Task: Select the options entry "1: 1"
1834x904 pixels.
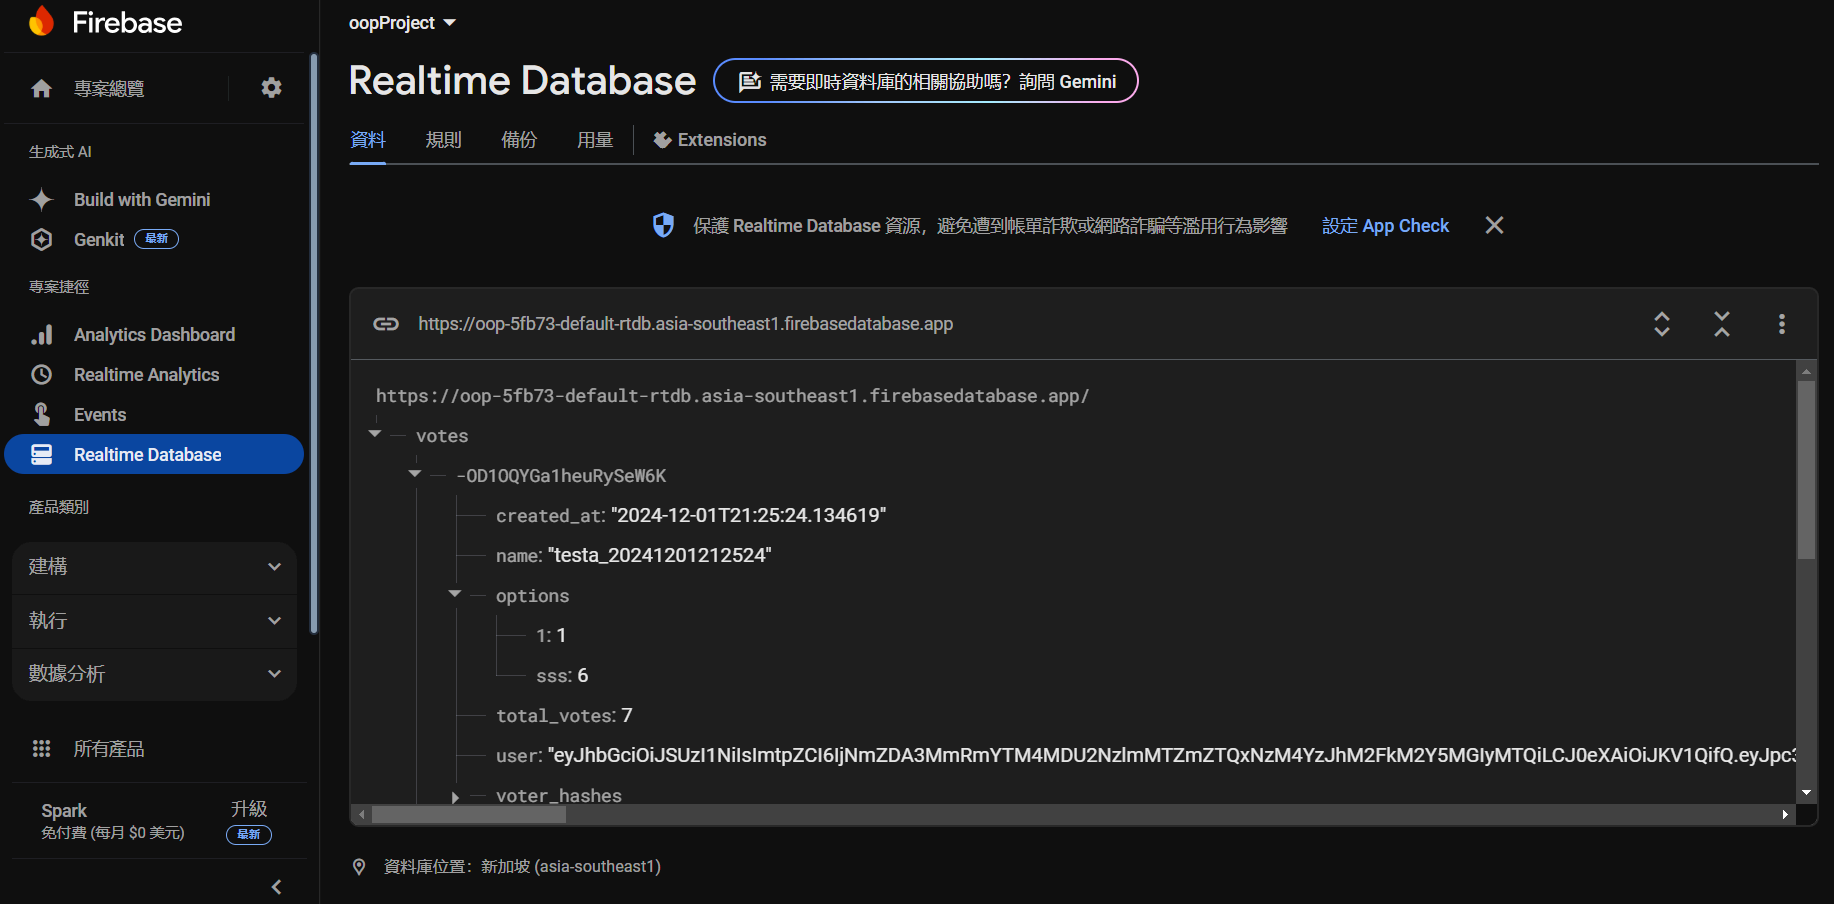Action: (551, 636)
